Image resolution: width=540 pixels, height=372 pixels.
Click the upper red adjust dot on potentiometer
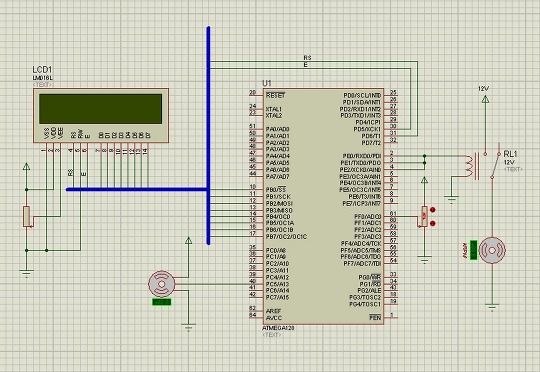(433, 210)
